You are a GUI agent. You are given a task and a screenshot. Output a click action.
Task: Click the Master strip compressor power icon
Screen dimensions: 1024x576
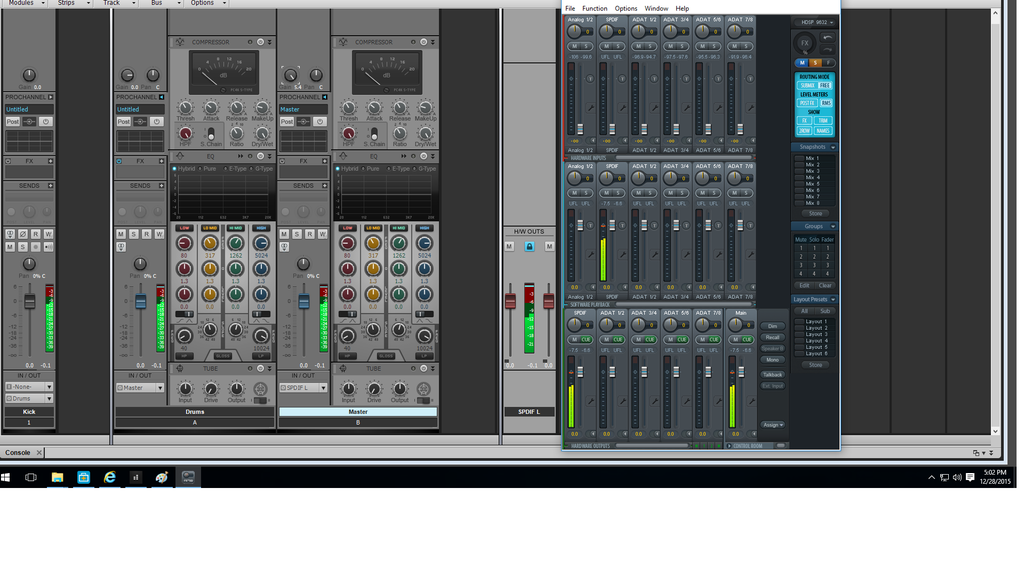click(x=423, y=42)
